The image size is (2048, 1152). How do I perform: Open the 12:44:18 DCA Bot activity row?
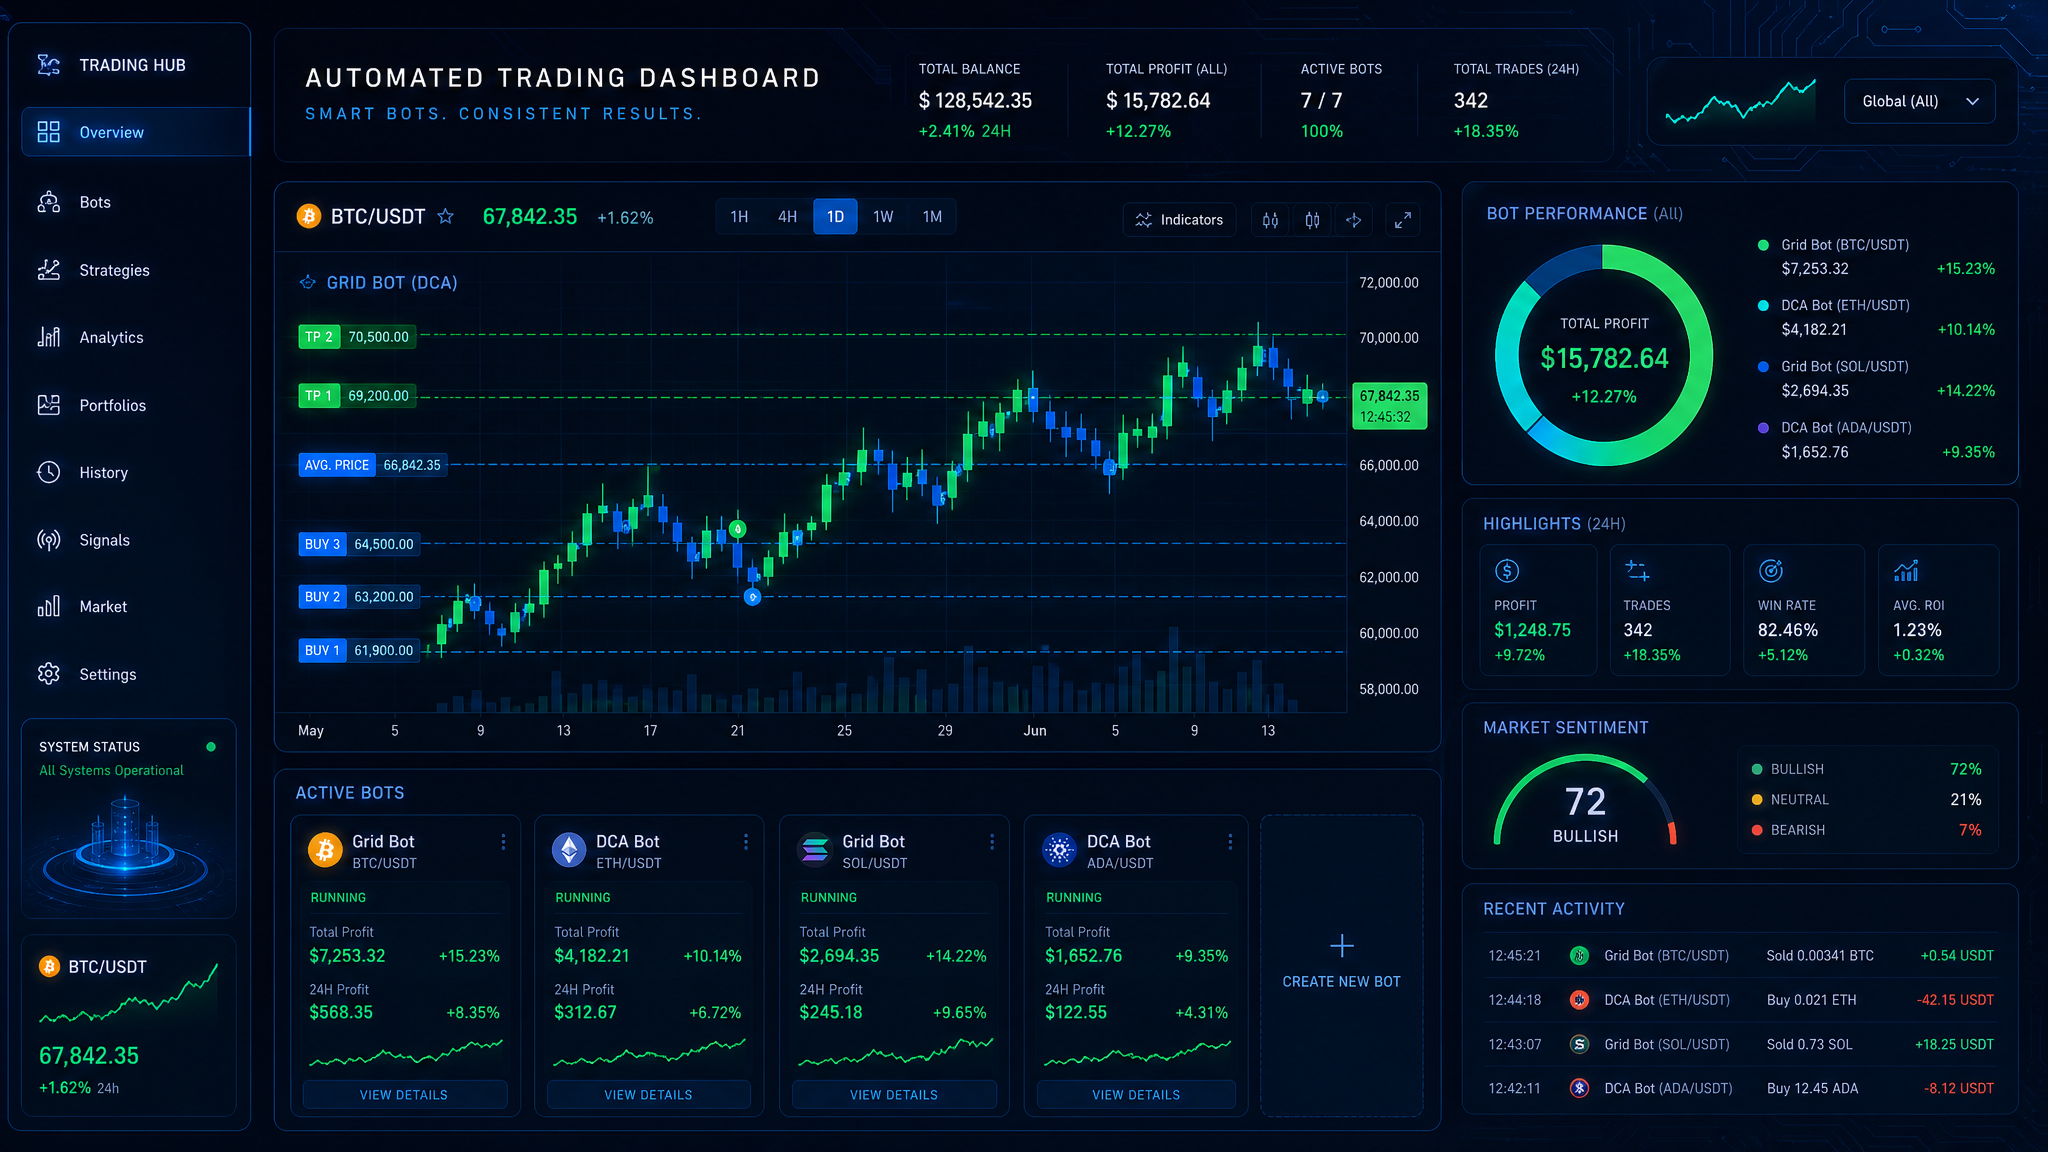click(1740, 1000)
